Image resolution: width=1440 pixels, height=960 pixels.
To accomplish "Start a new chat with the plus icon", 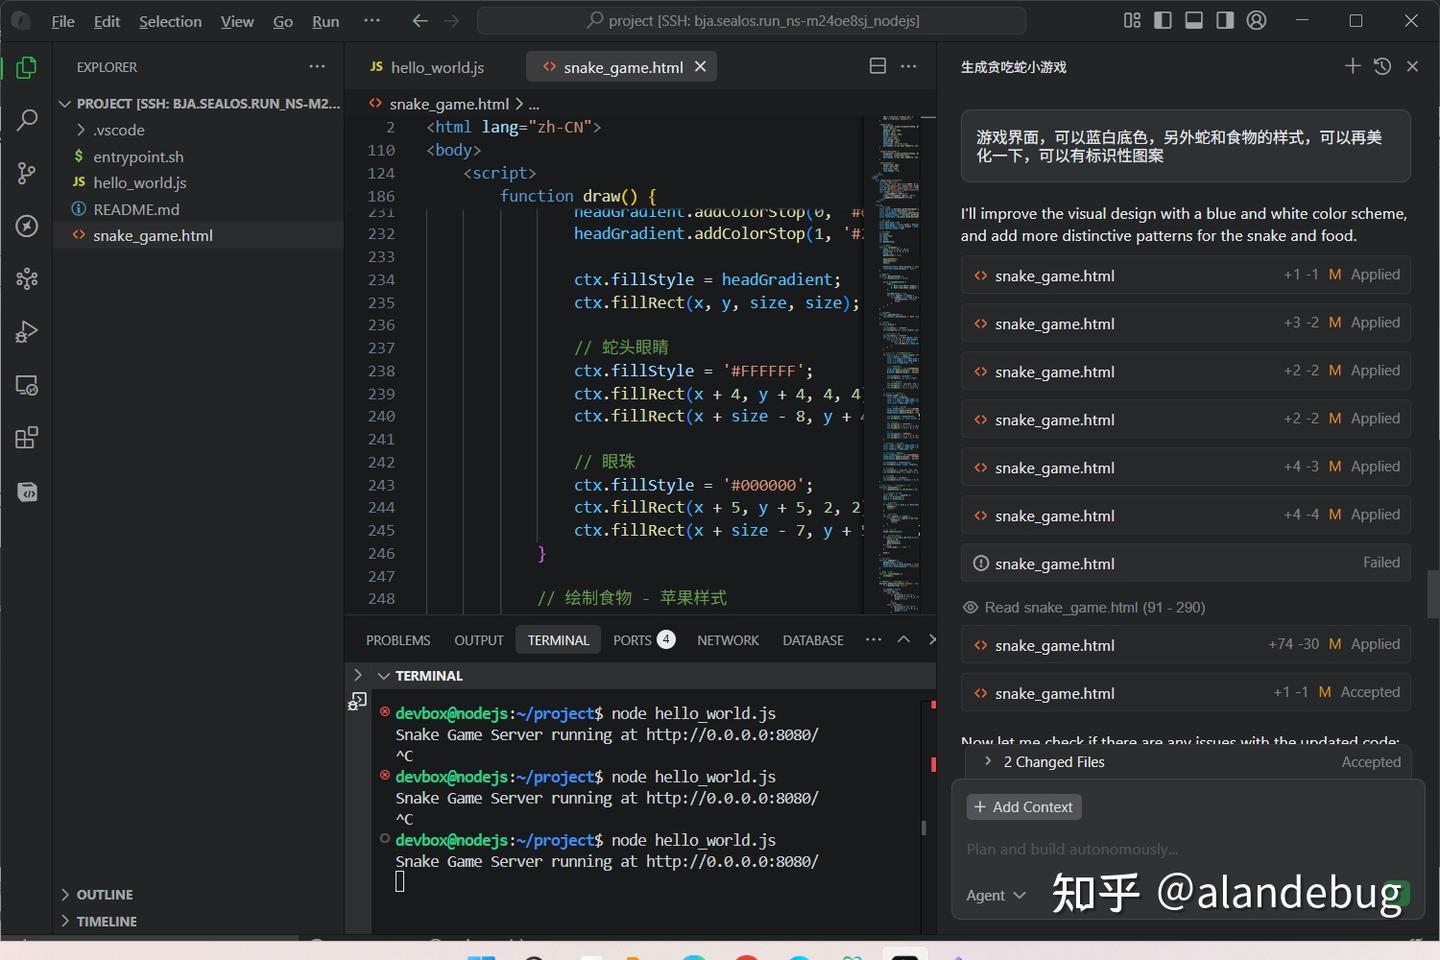I will (x=1352, y=66).
